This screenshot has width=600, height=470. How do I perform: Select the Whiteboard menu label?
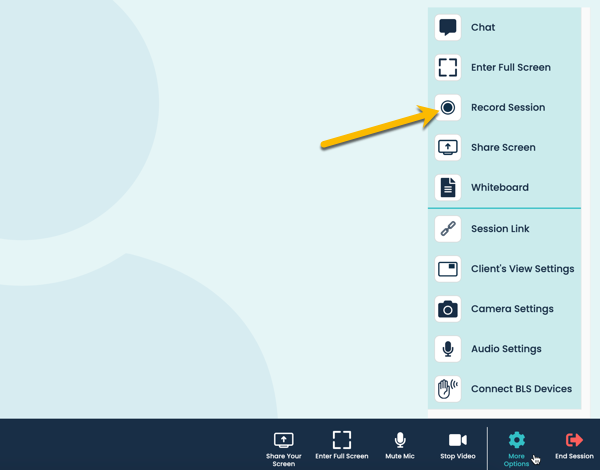[x=500, y=188]
